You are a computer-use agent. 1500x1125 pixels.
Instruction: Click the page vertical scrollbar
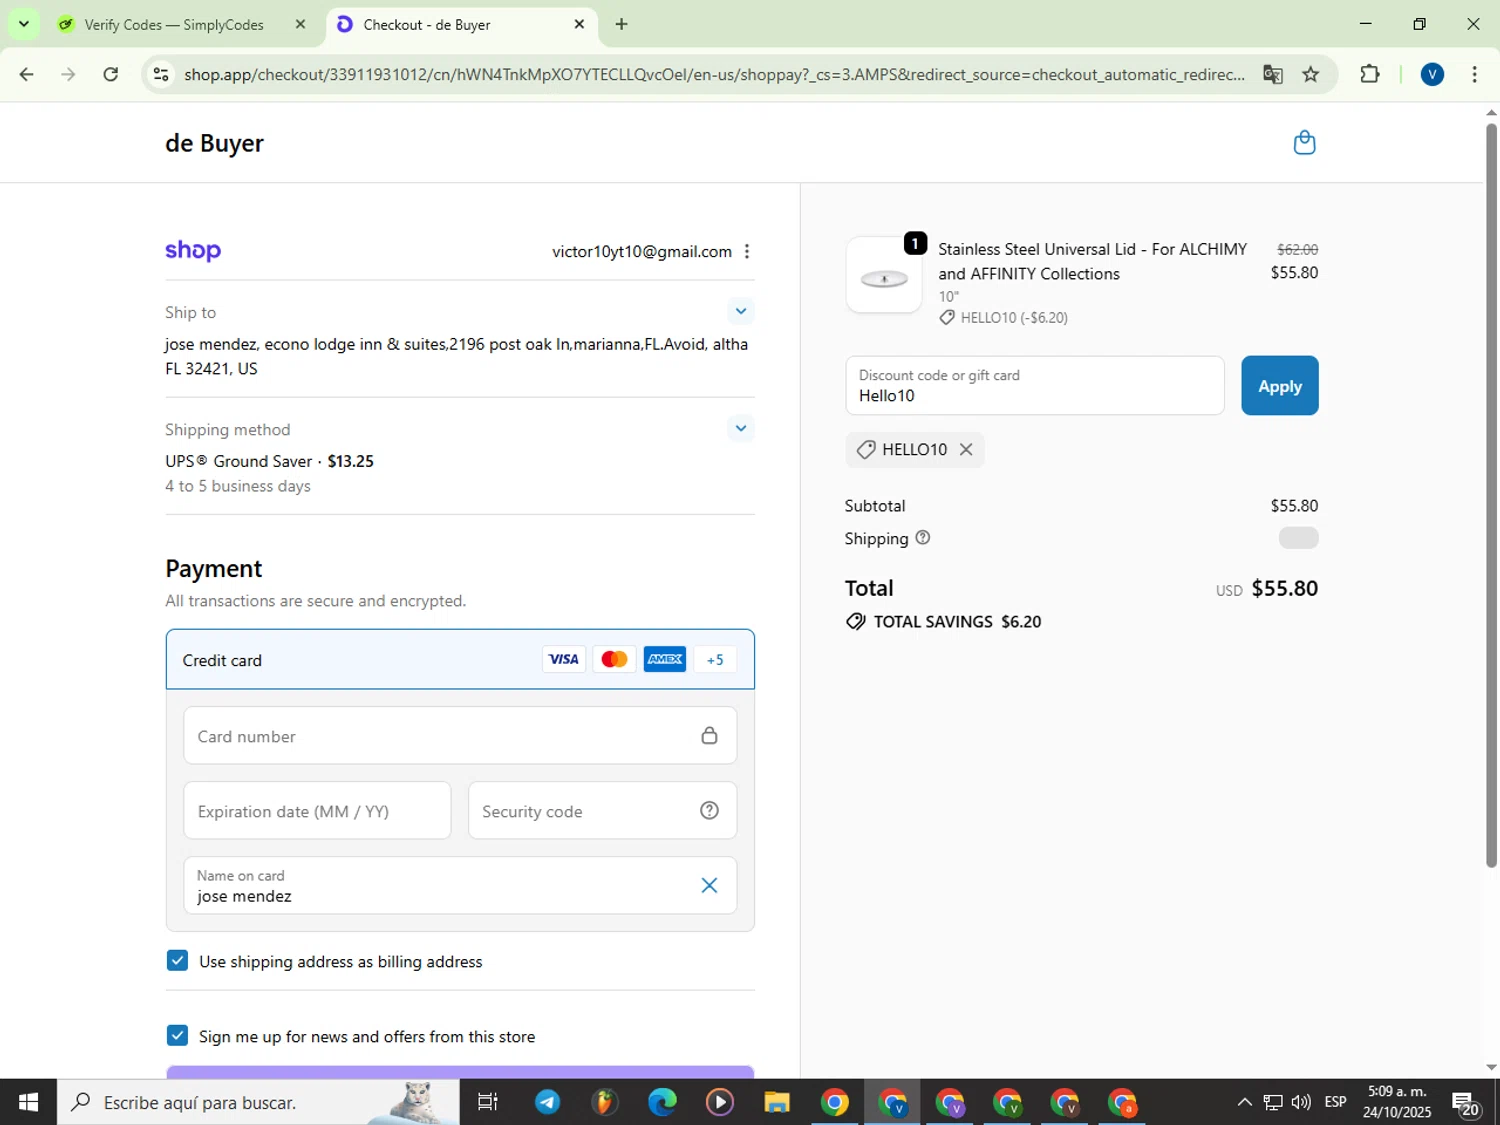(1491, 495)
